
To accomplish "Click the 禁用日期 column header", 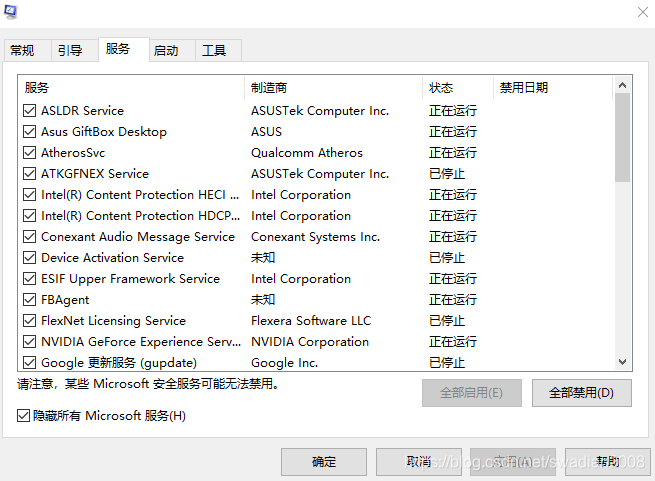I will 553,88.
